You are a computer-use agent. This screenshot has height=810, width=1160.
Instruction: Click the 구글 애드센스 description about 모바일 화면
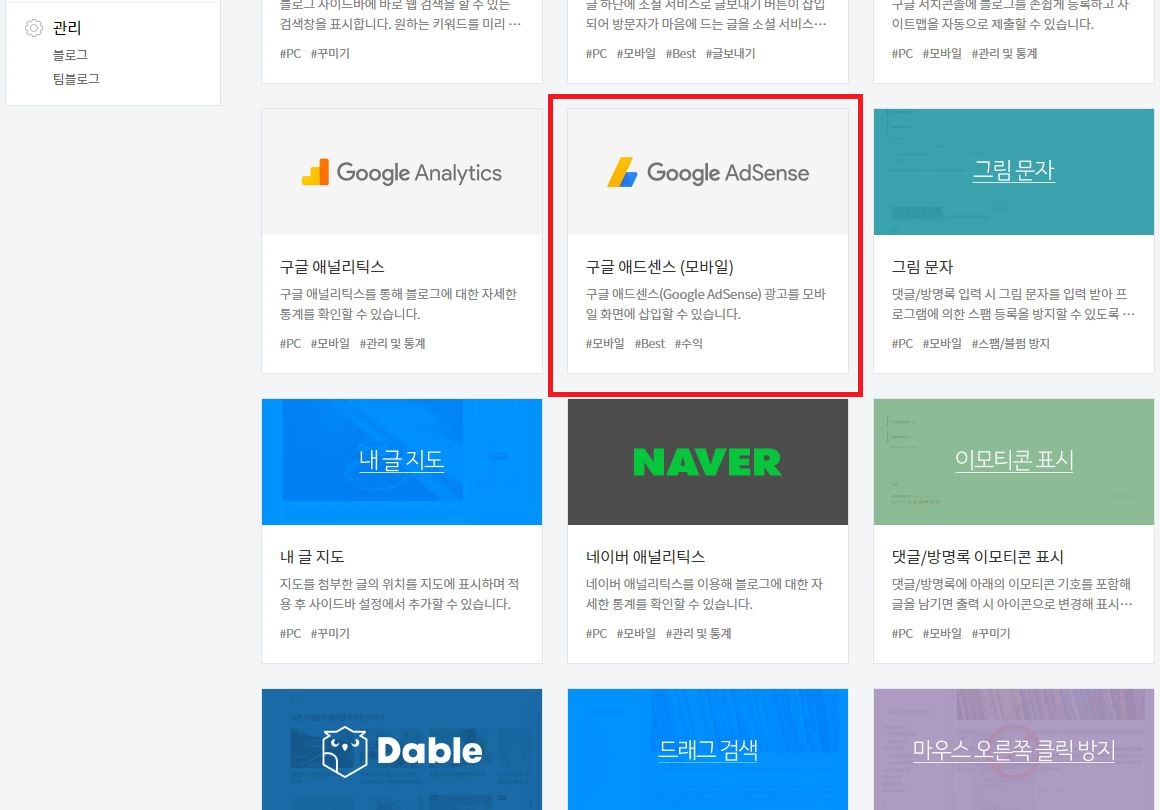pyautogui.click(x=706, y=304)
